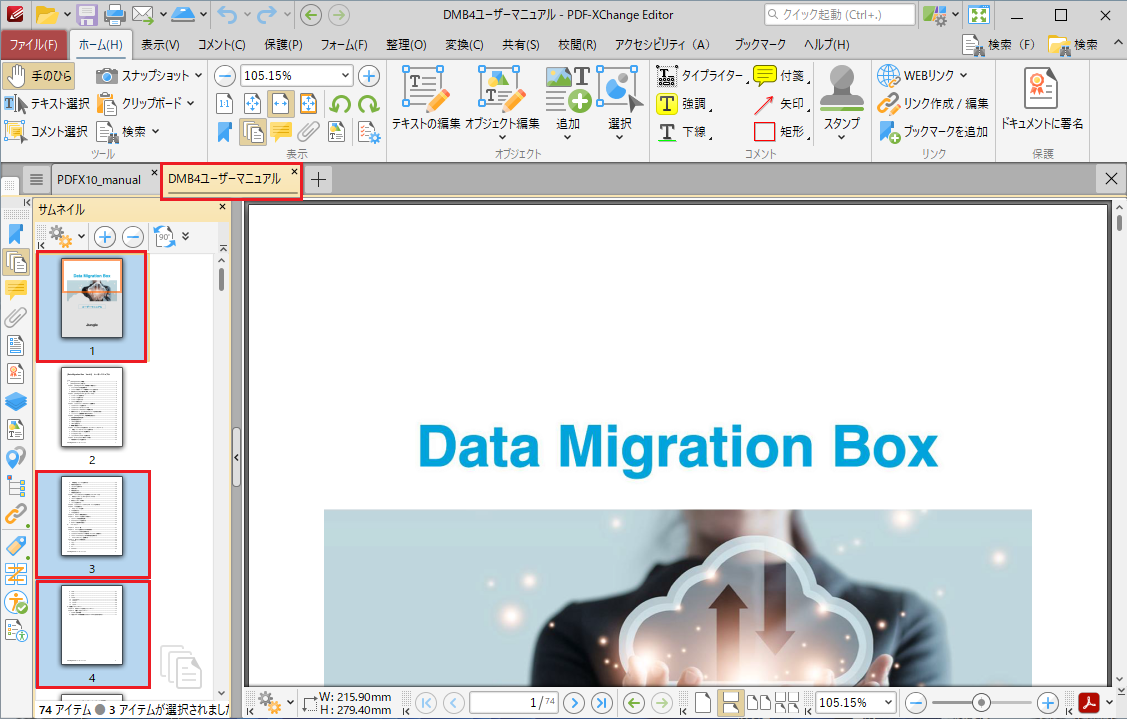Click the redo arrow in the title bar
Image resolution: width=1127 pixels, height=719 pixels.
click(267, 14)
